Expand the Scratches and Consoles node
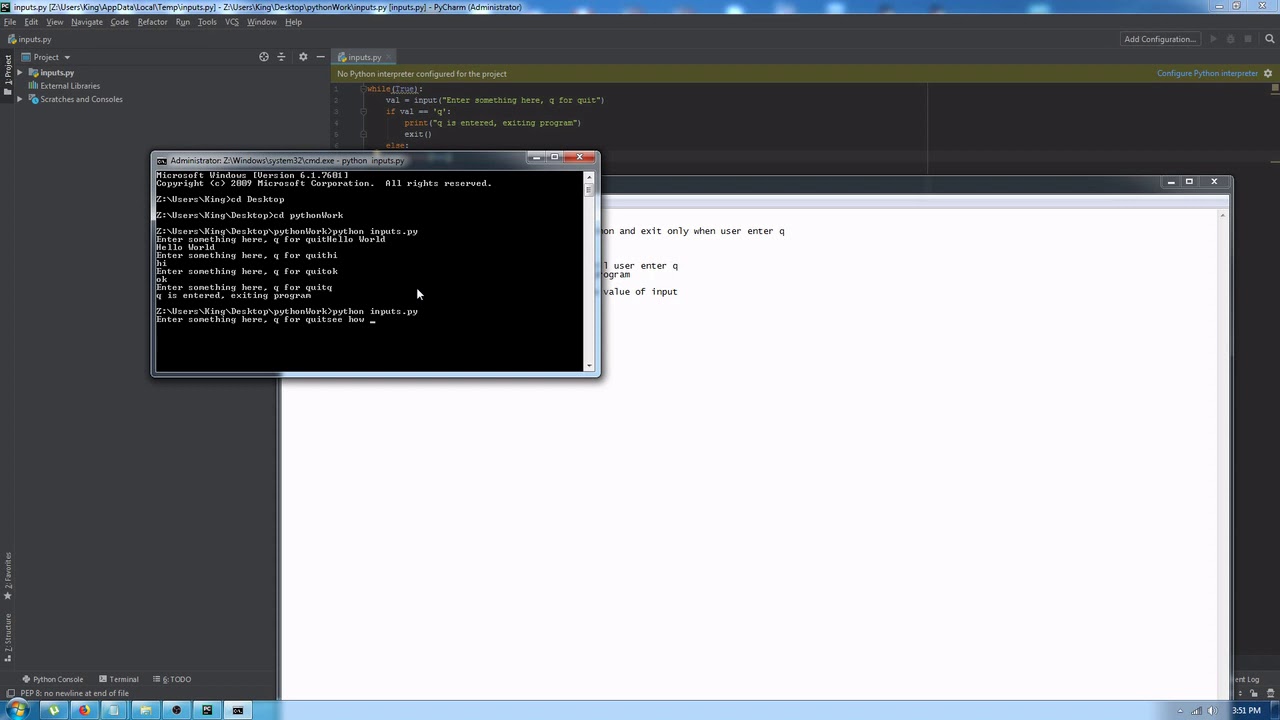This screenshot has width=1280, height=720. (20, 99)
